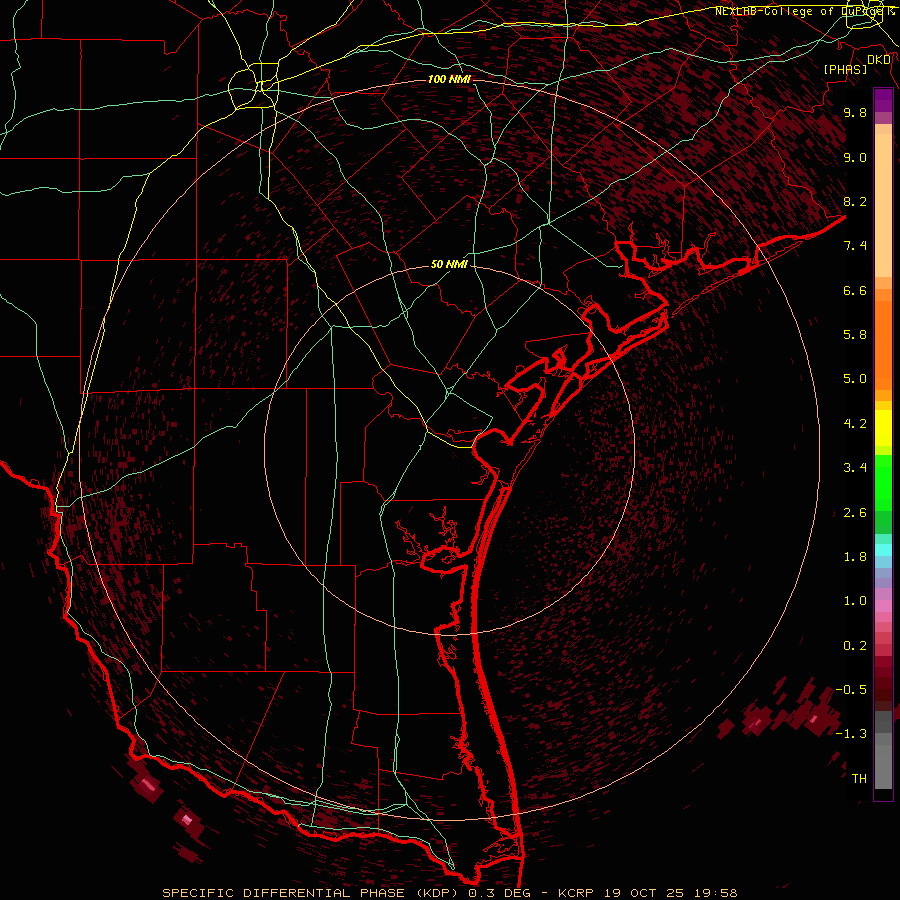Click the 5.0 value on the color scale
This screenshot has width=900, height=900.
[x=855, y=379]
